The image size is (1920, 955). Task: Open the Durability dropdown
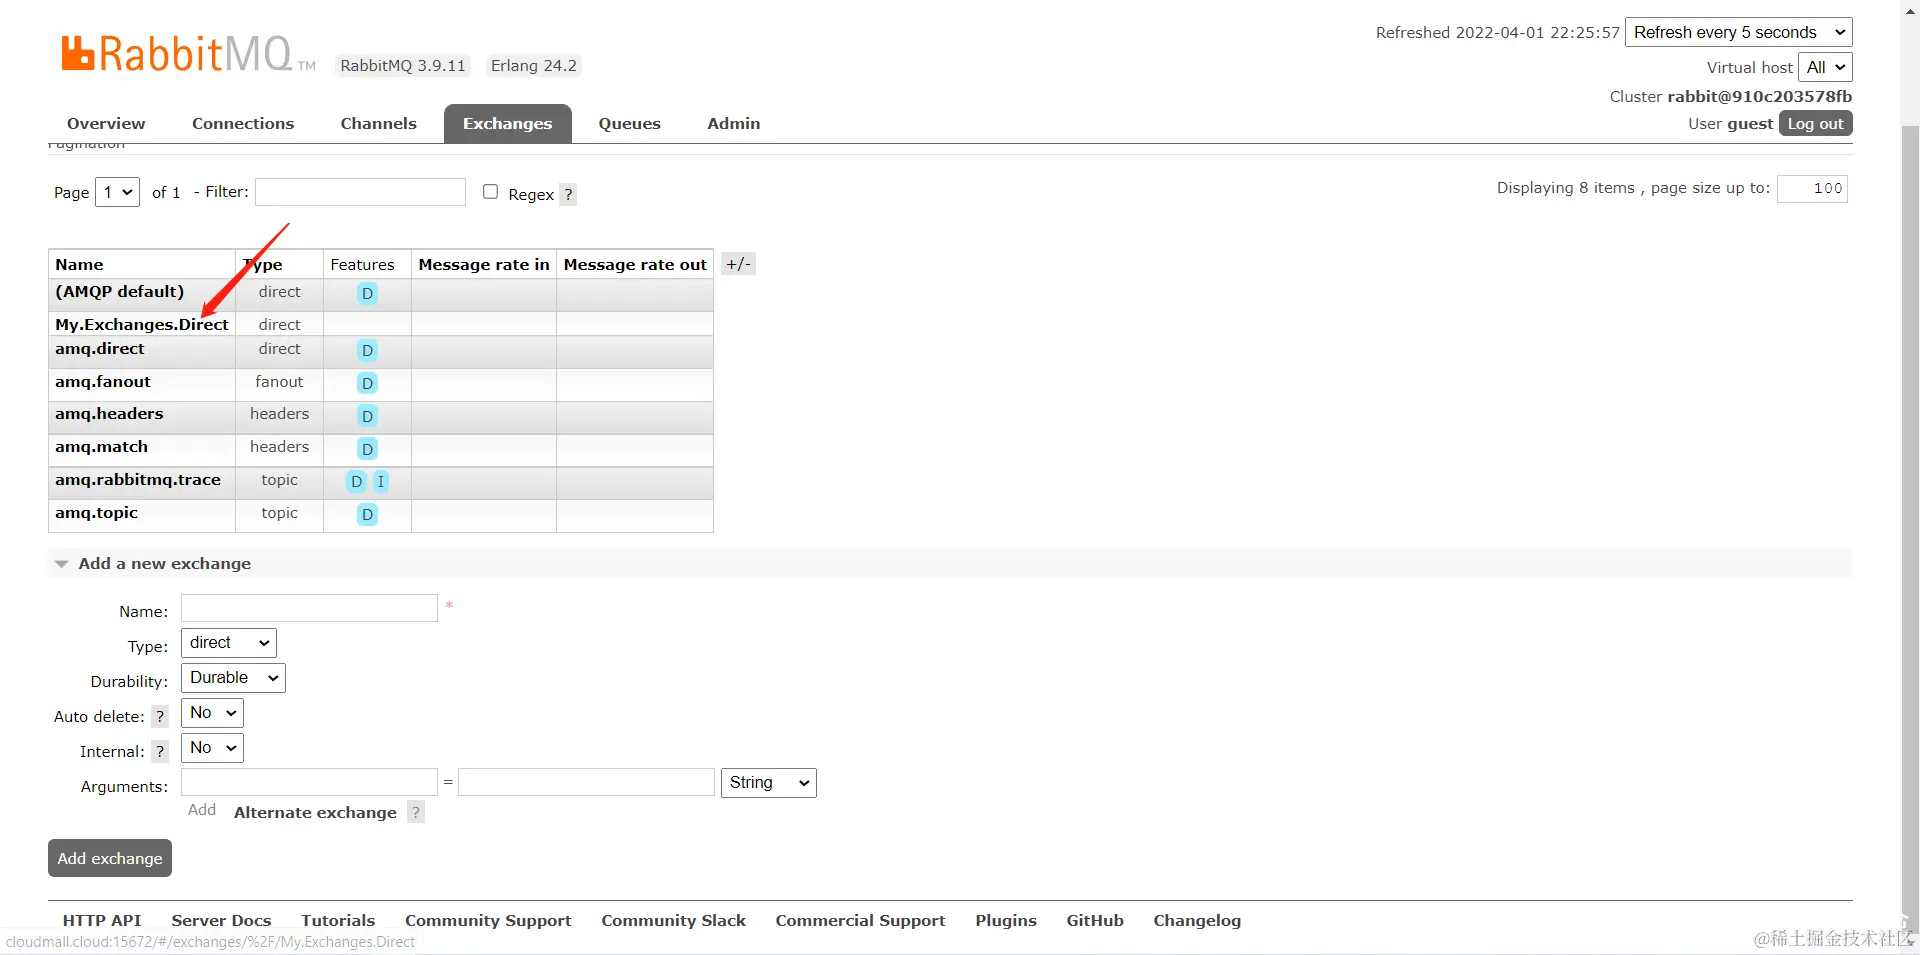[x=233, y=678]
